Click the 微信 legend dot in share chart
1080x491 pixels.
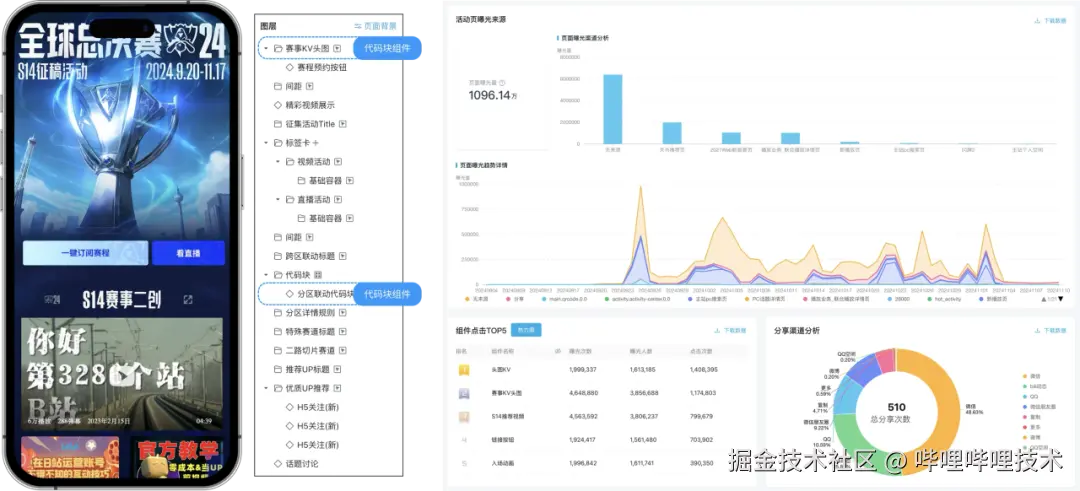click(x=1025, y=376)
